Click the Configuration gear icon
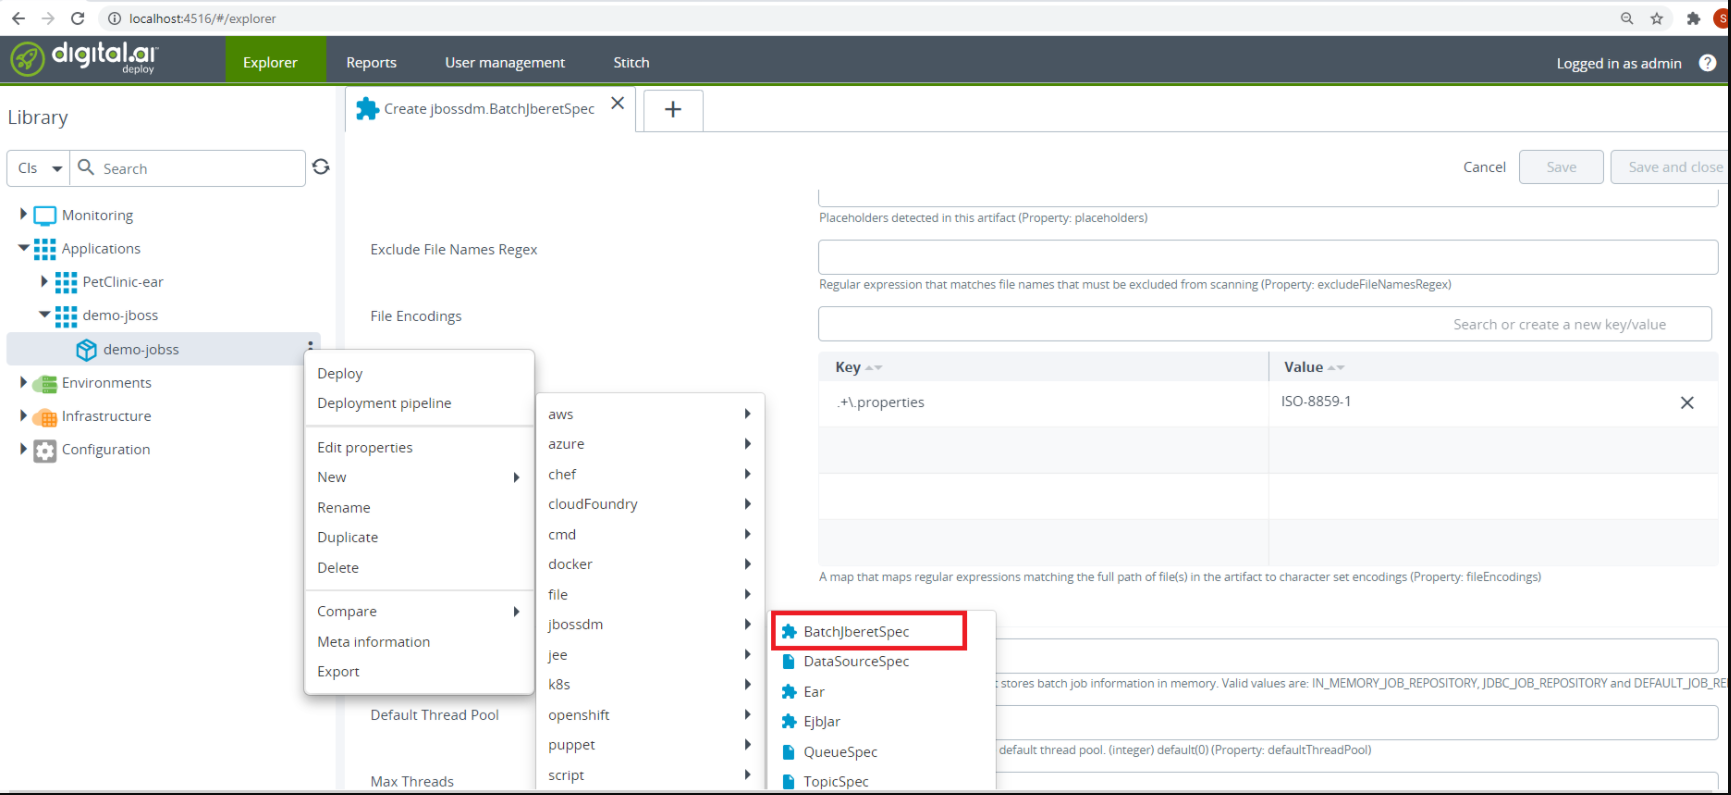Viewport: 1731px width, 795px height. [45, 450]
